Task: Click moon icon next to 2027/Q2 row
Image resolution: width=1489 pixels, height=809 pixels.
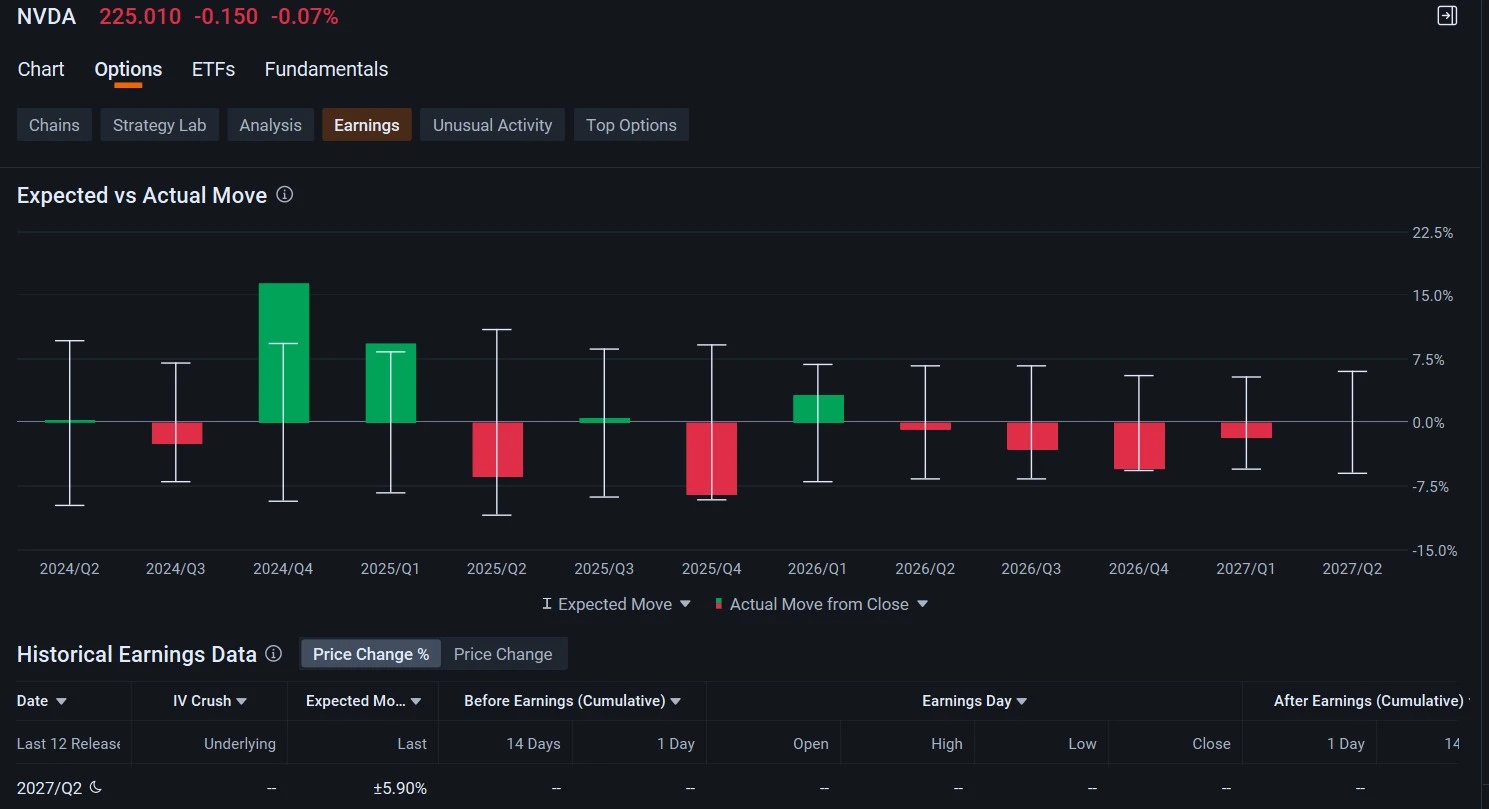Action: point(96,787)
